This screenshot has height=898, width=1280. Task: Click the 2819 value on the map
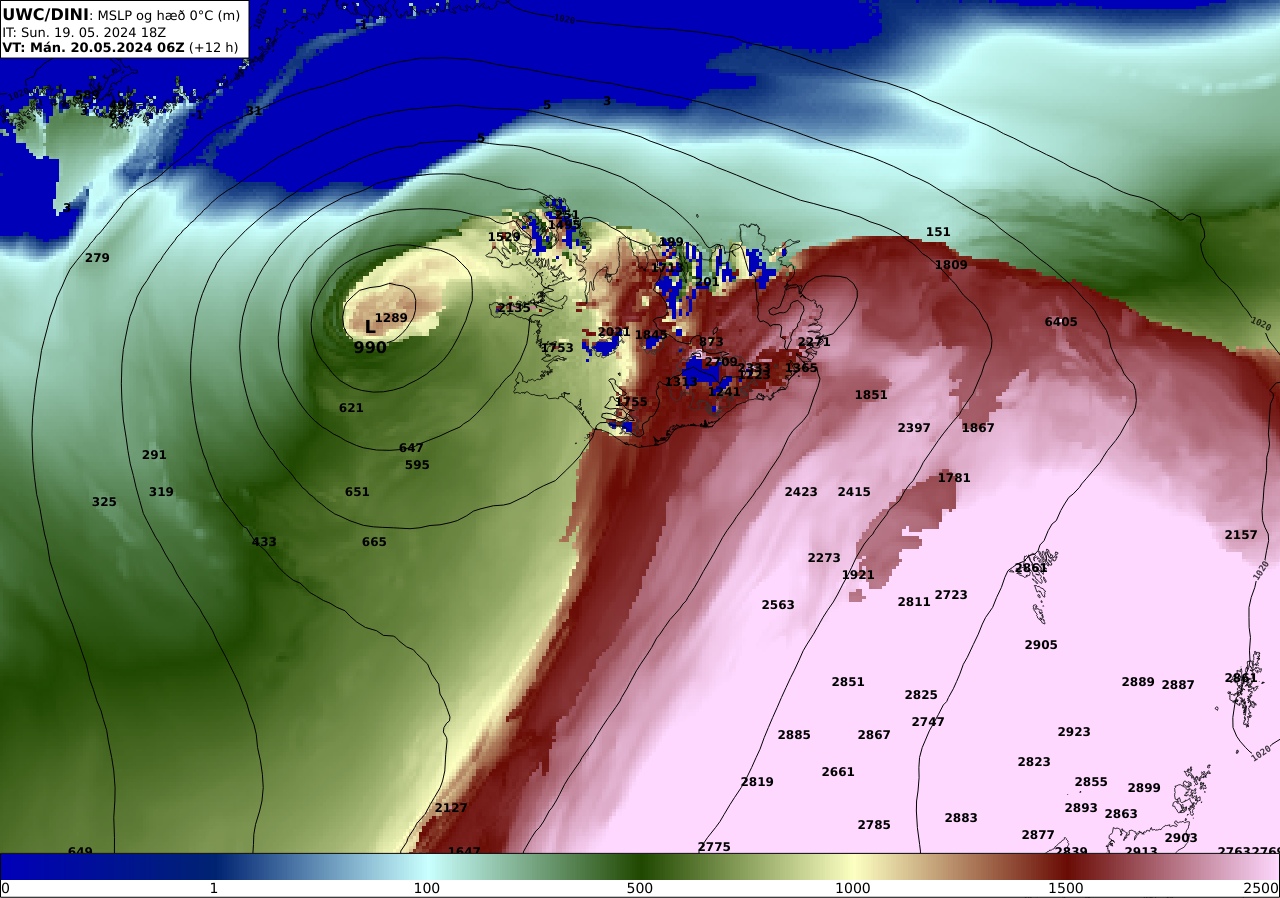click(x=757, y=782)
